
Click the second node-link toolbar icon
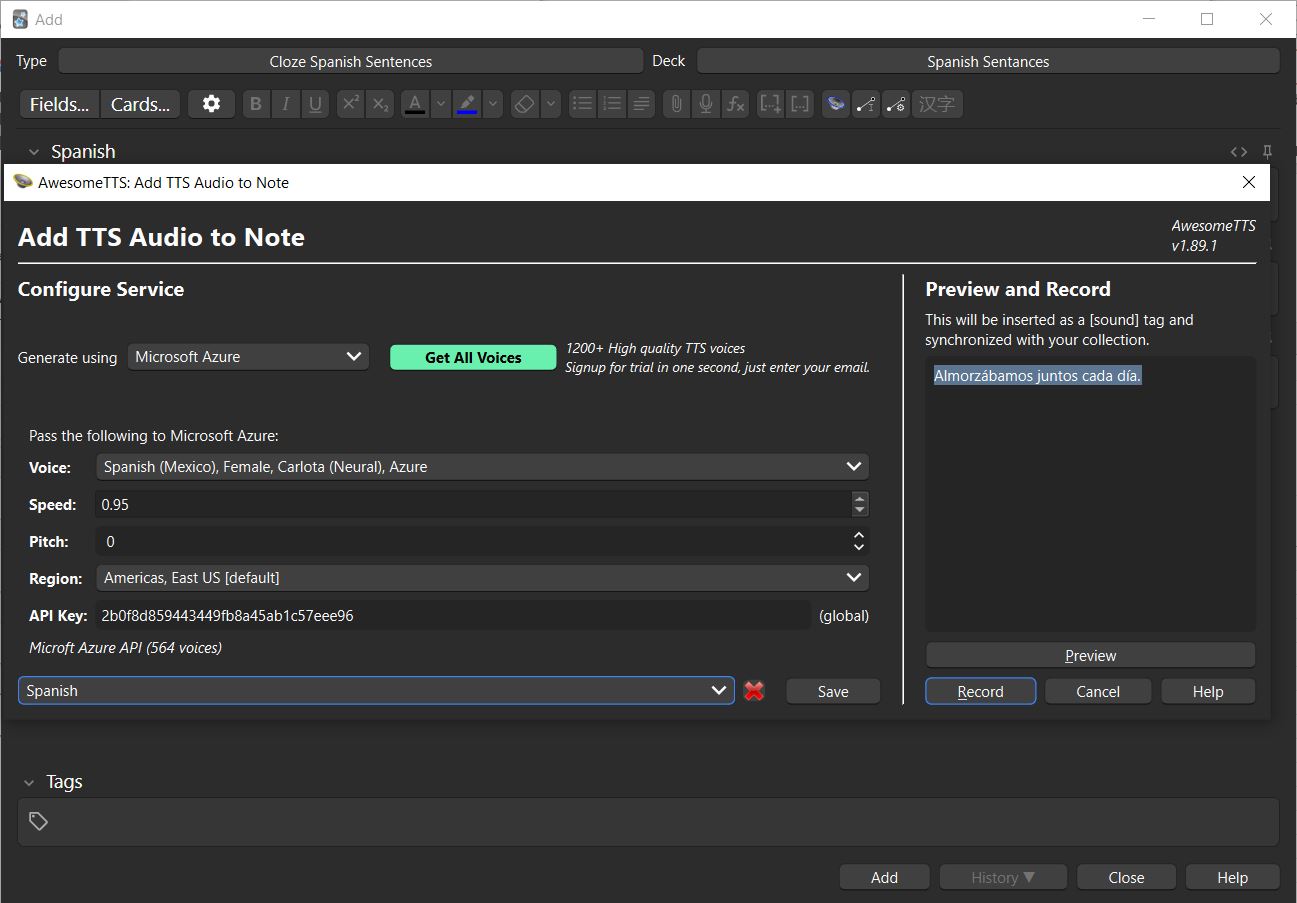pyautogui.click(x=896, y=104)
